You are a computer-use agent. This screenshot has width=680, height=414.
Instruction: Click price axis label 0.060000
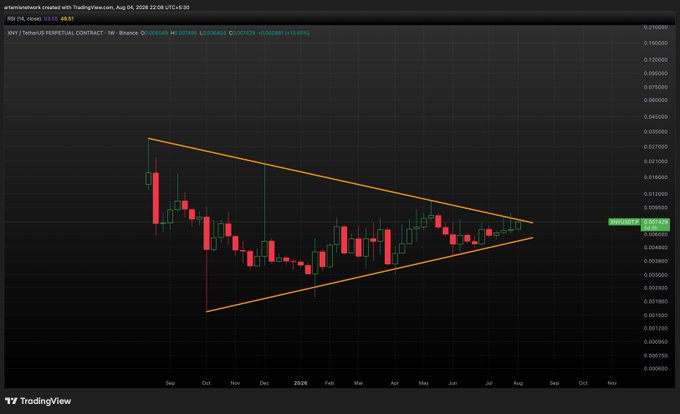click(656, 100)
